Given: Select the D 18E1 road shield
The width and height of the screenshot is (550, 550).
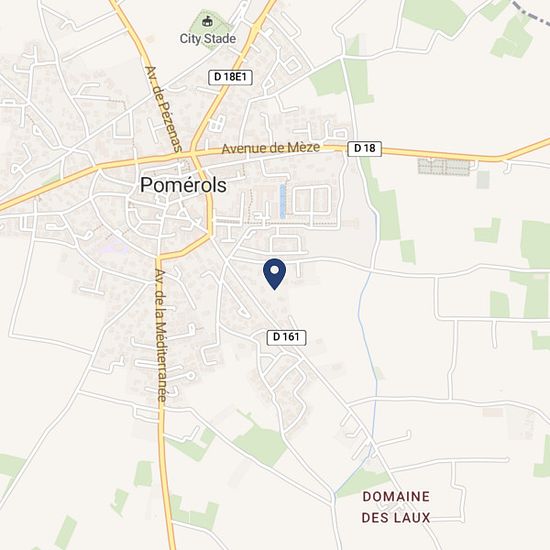Looking at the screenshot, I should pos(230,77).
